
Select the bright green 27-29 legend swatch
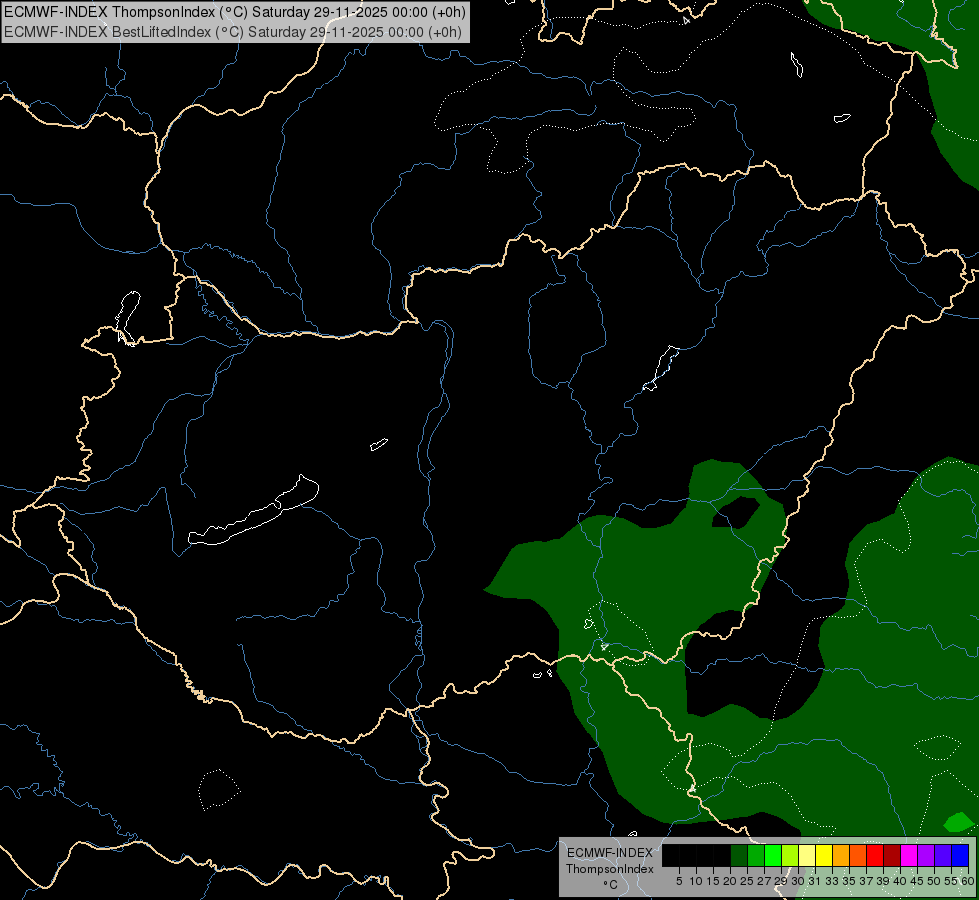pos(773,855)
